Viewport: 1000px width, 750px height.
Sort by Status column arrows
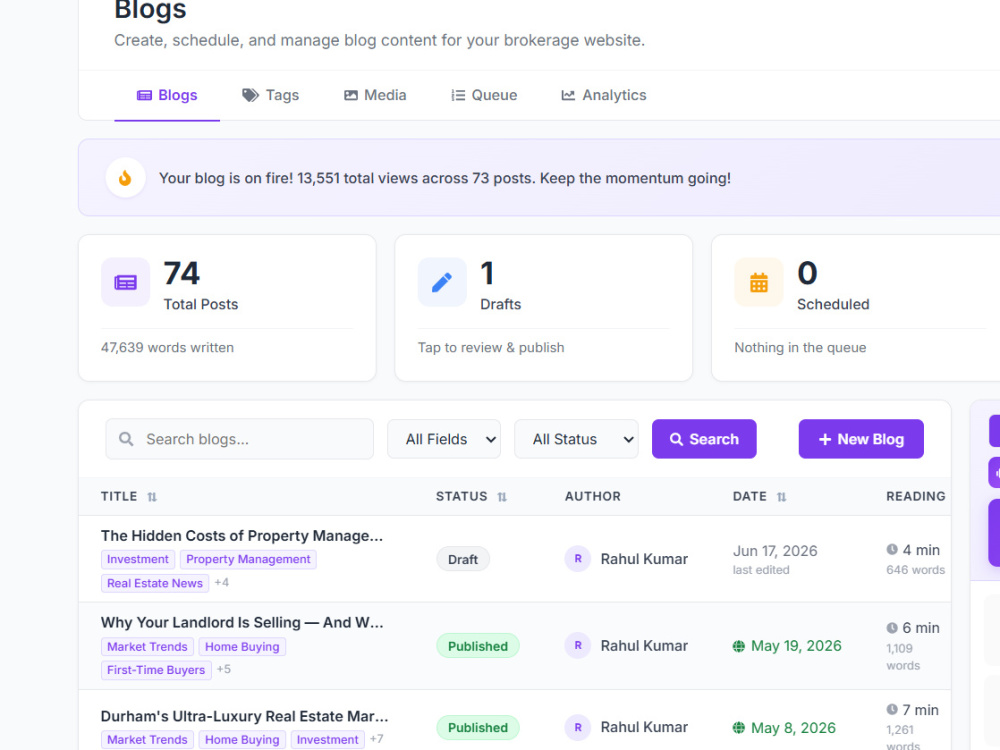coord(502,497)
